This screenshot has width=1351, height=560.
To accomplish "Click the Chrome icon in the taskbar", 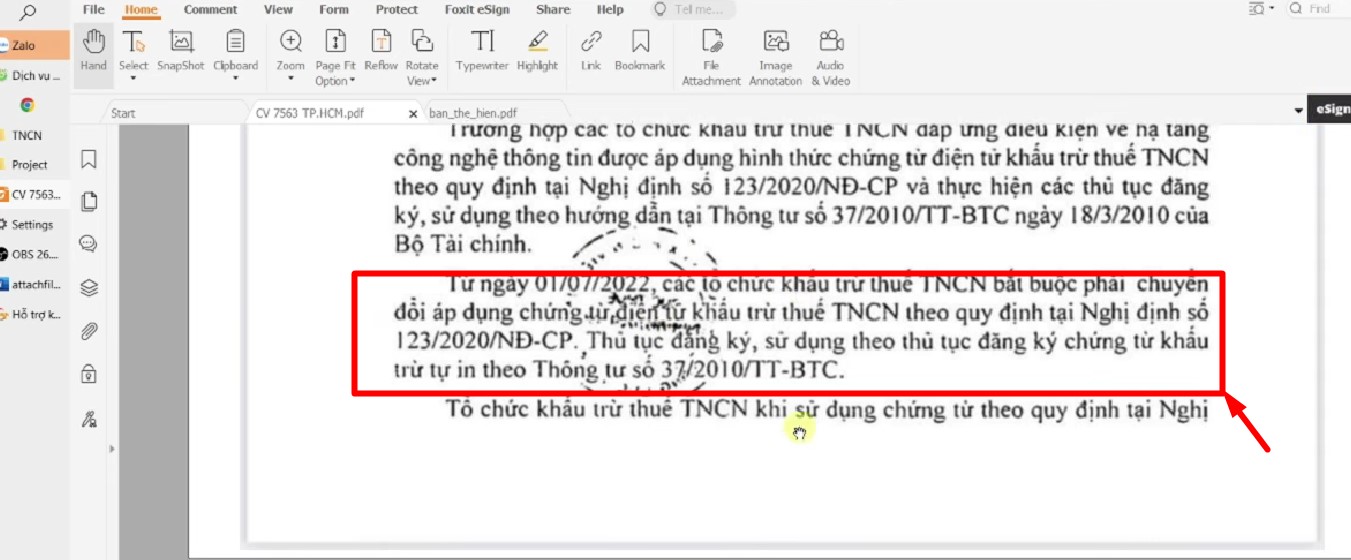I will [27, 104].
